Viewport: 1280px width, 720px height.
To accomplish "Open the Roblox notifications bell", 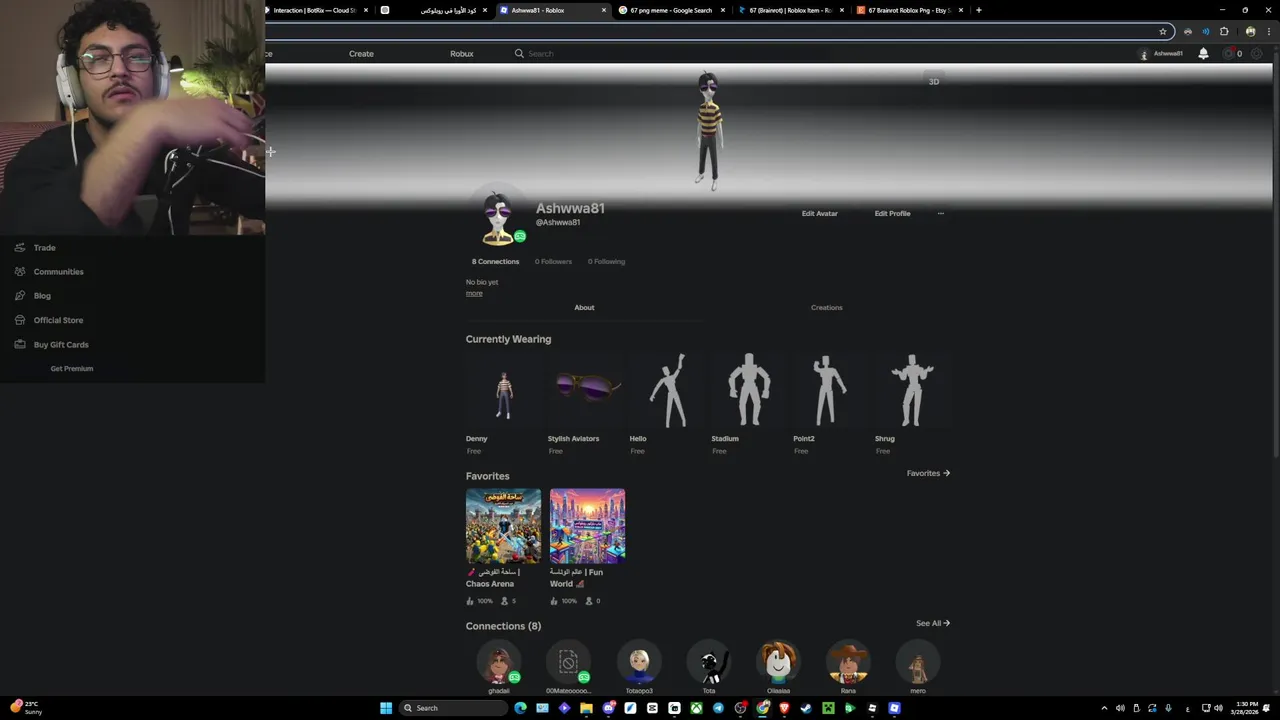I will pyautogui.click(x=1203, y=54).
